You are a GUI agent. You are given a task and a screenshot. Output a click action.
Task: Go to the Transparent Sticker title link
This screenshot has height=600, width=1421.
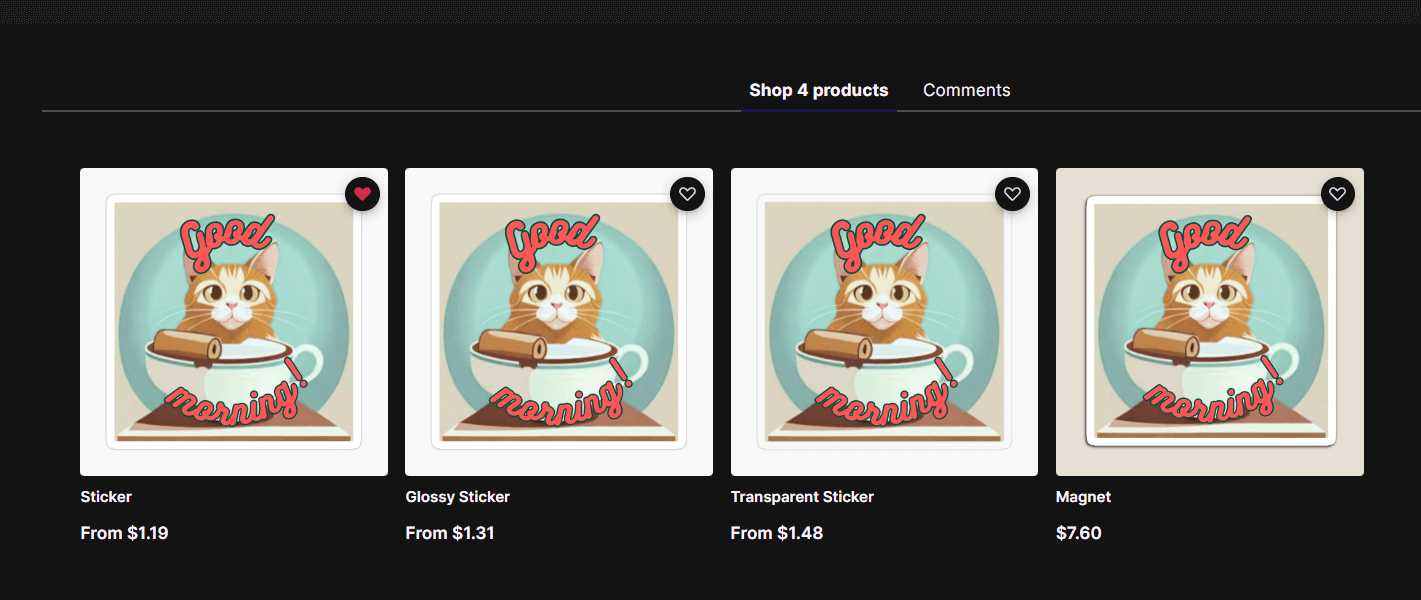tap(802, 497)
